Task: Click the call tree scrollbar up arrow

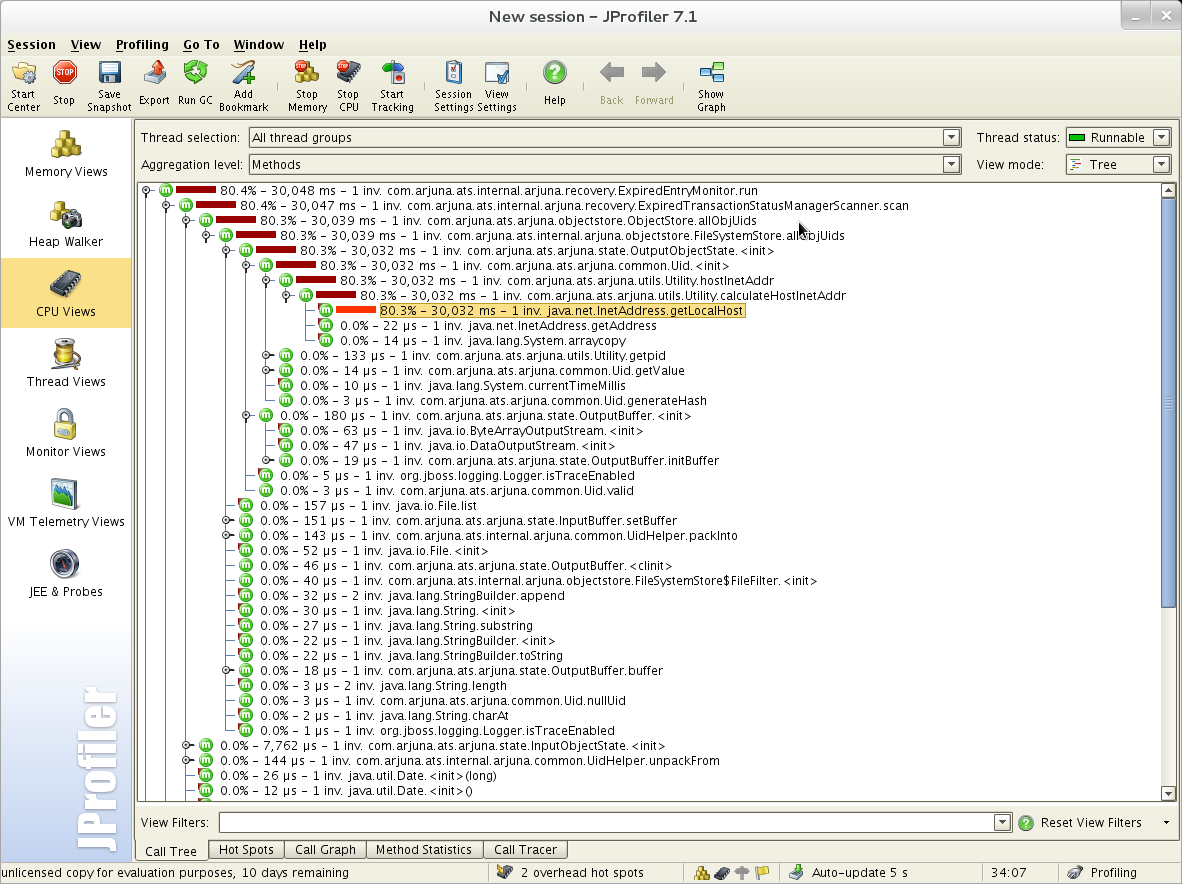Action: (x=1168, y=191)
